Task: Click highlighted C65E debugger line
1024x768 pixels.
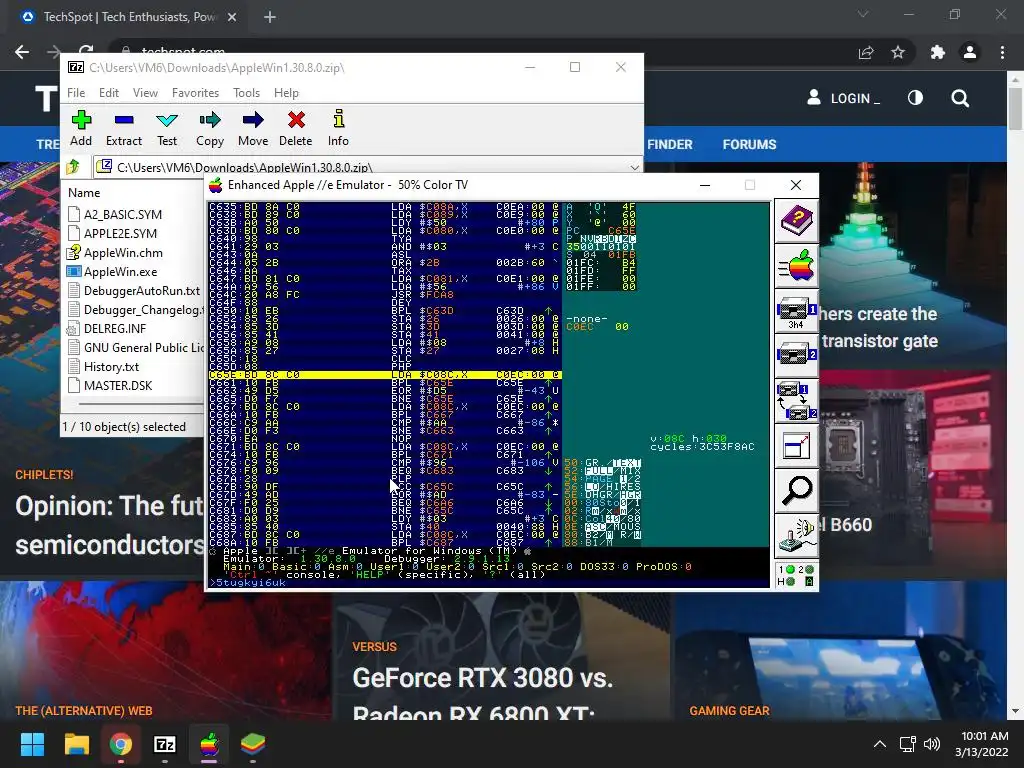Action: click(385, 375)
